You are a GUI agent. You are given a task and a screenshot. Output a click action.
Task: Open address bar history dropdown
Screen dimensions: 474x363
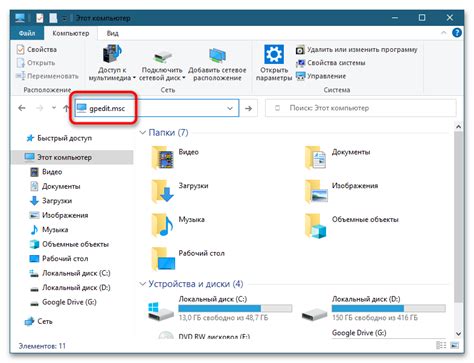[230, 108]
